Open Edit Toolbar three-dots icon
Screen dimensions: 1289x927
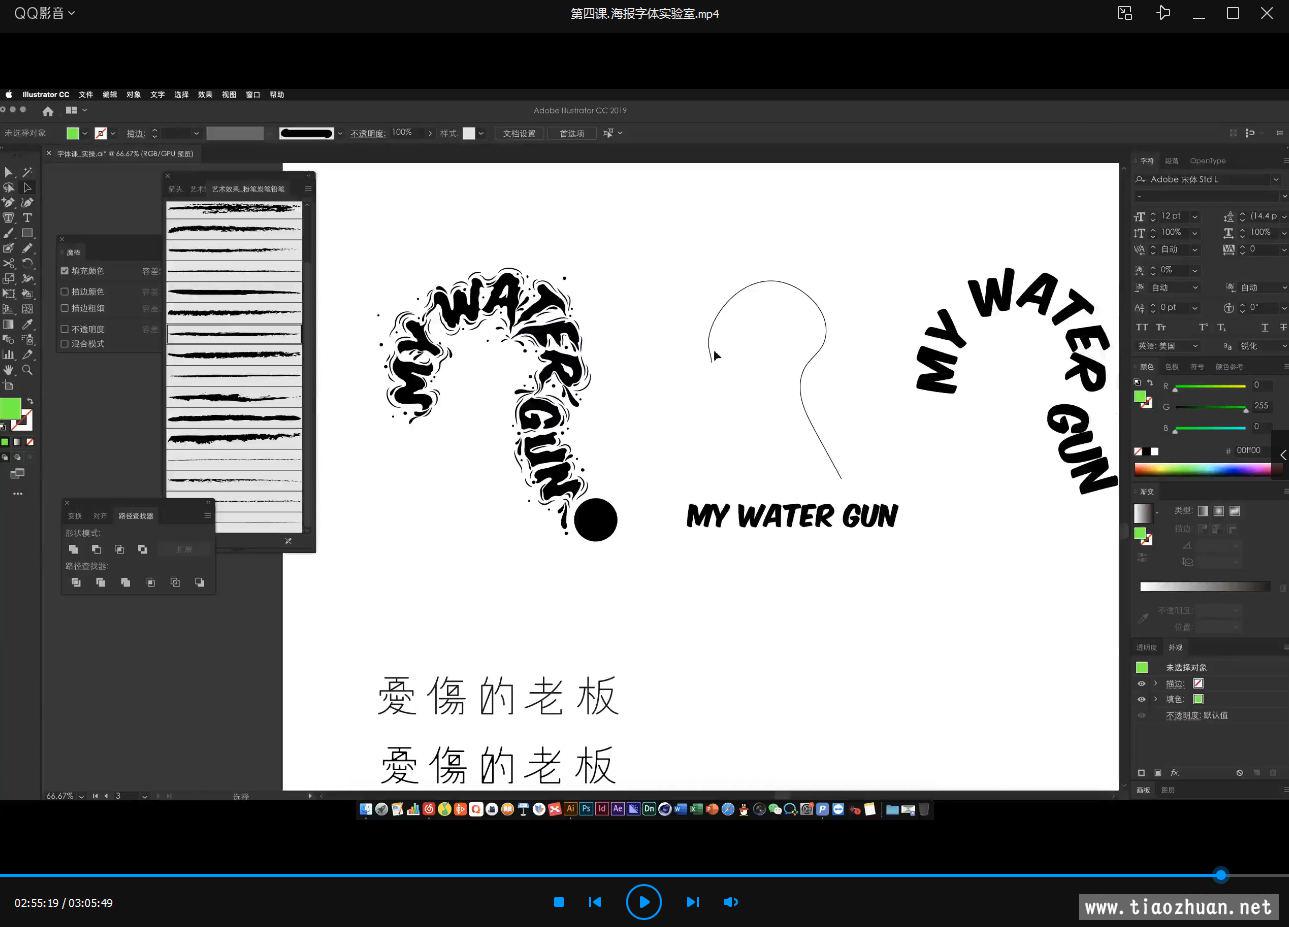[x=17, y=493]
